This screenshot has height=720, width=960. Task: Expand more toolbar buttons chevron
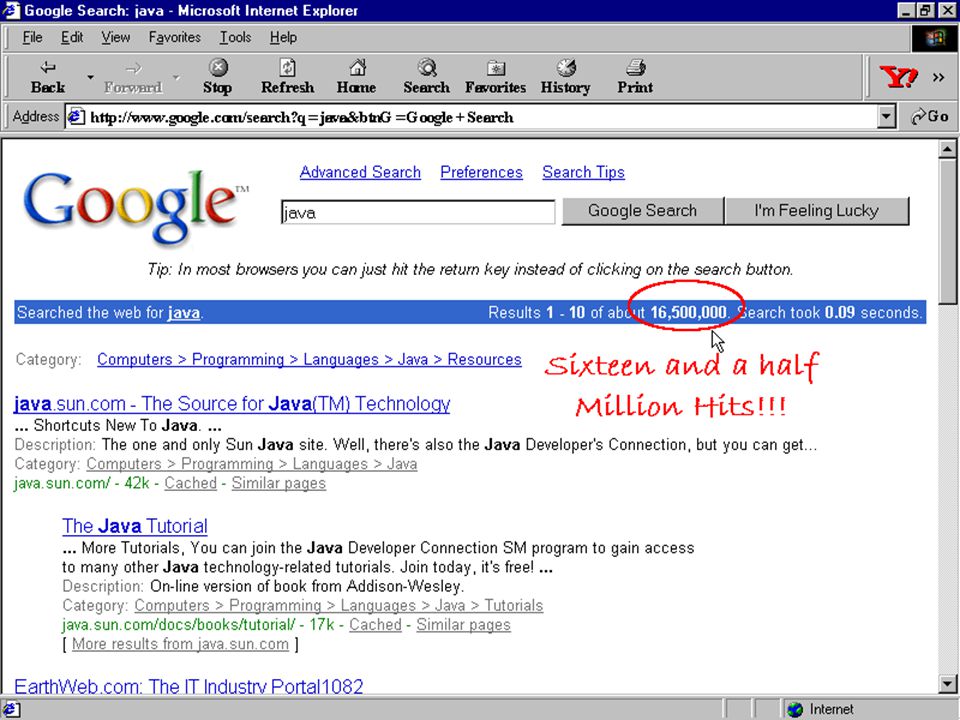[938, 77]
